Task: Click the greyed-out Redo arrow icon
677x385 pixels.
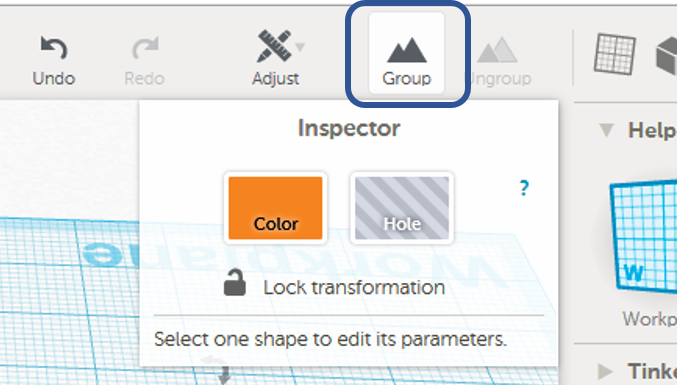Action: click(x=145, y=47)
